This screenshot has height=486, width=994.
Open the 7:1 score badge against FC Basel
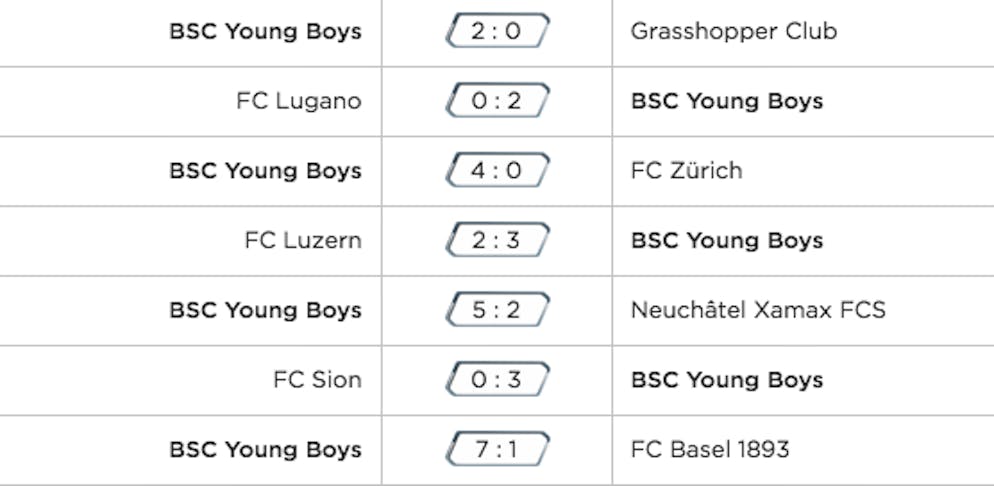pos(497,449)
